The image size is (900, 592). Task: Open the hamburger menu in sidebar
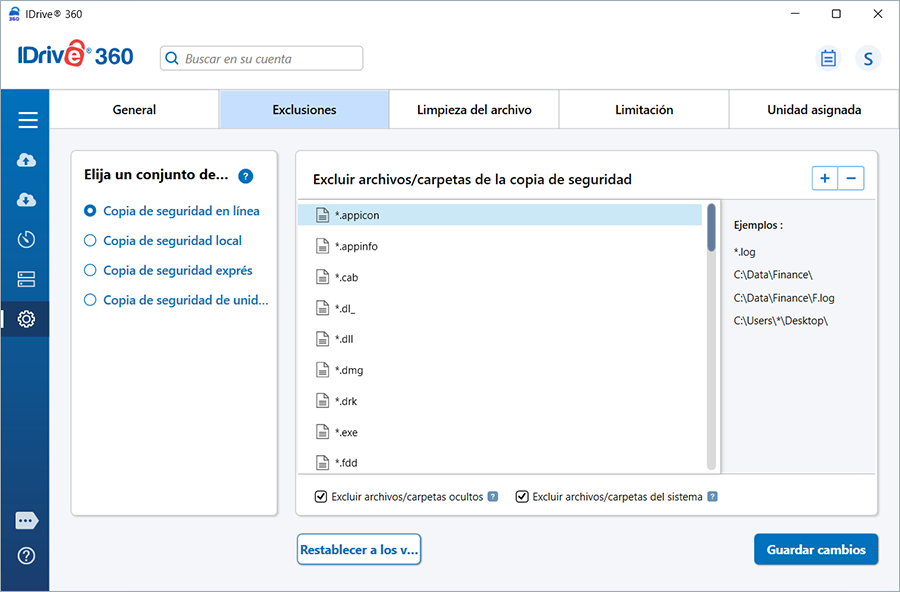pos(27,120)
